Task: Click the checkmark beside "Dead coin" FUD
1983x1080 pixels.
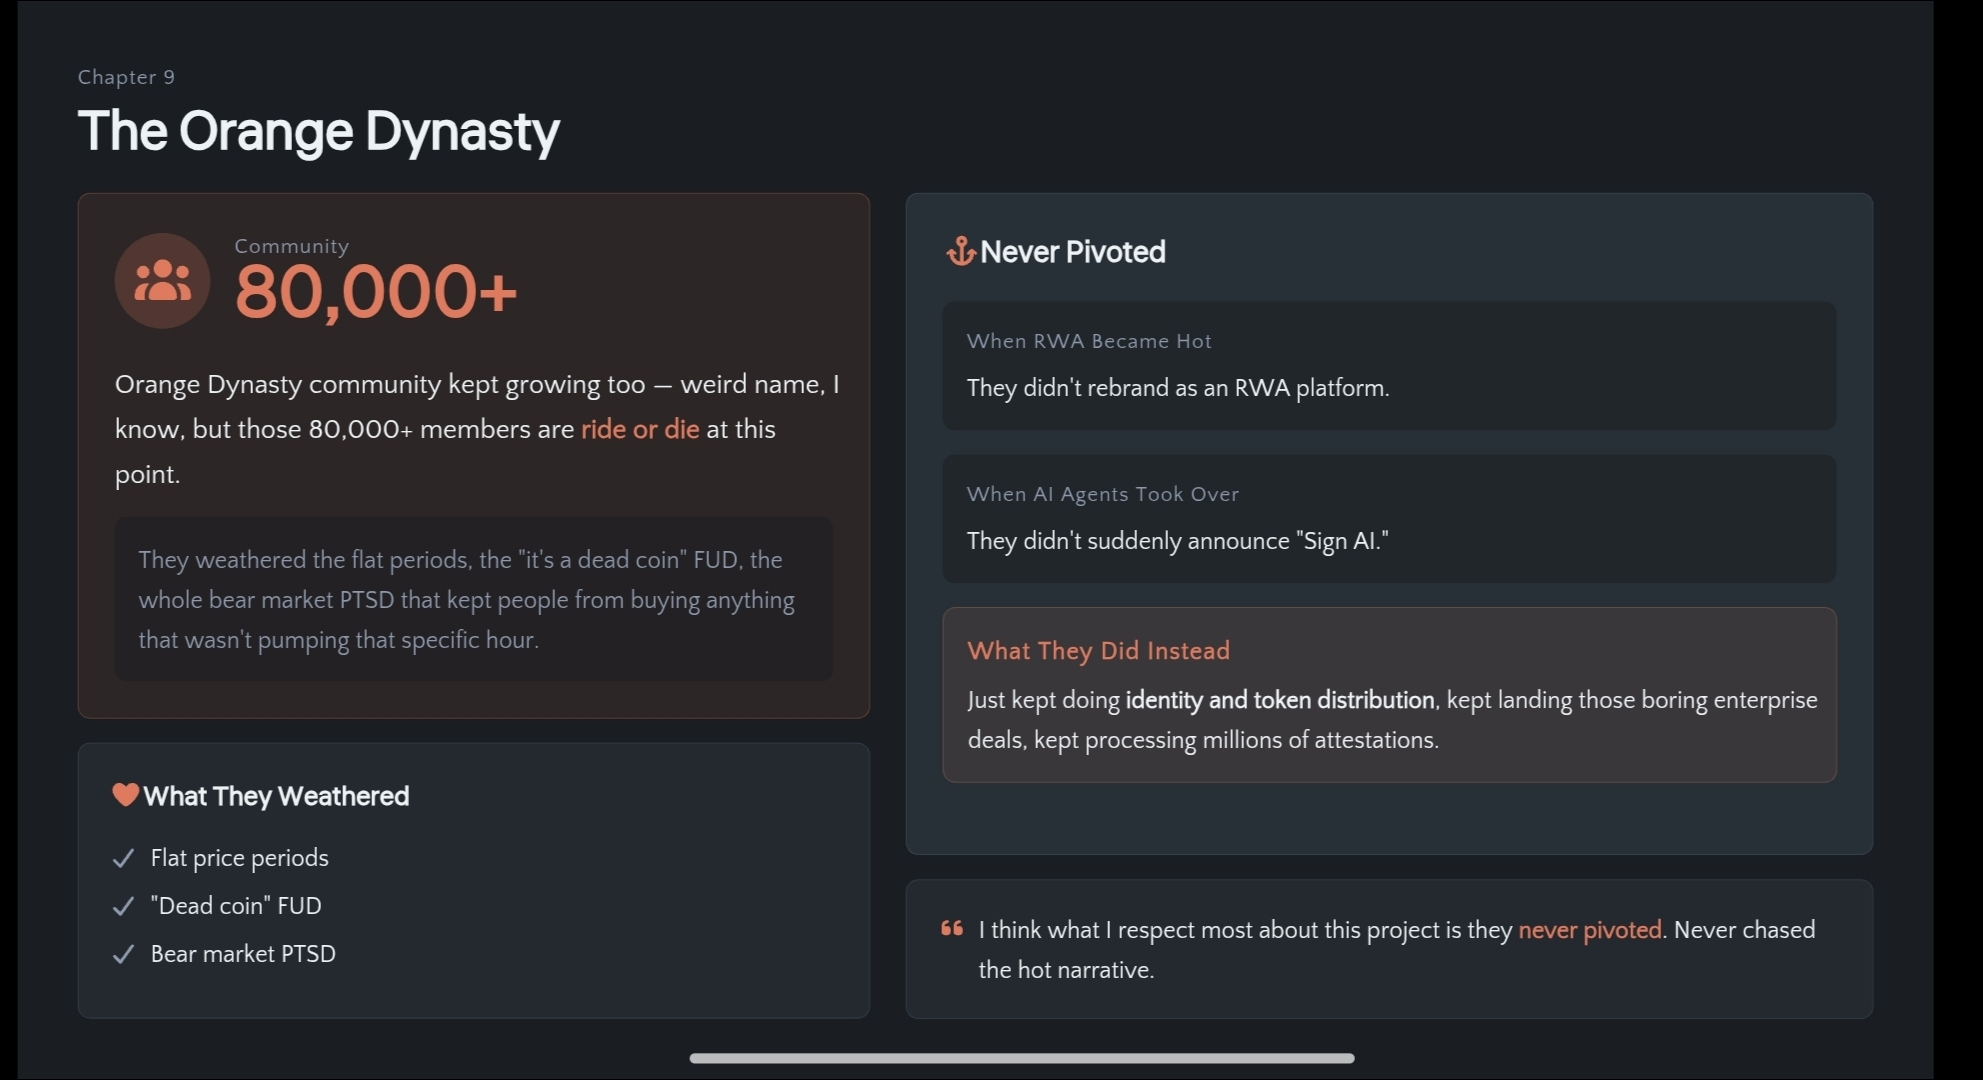Action: (x=124, y=906)
